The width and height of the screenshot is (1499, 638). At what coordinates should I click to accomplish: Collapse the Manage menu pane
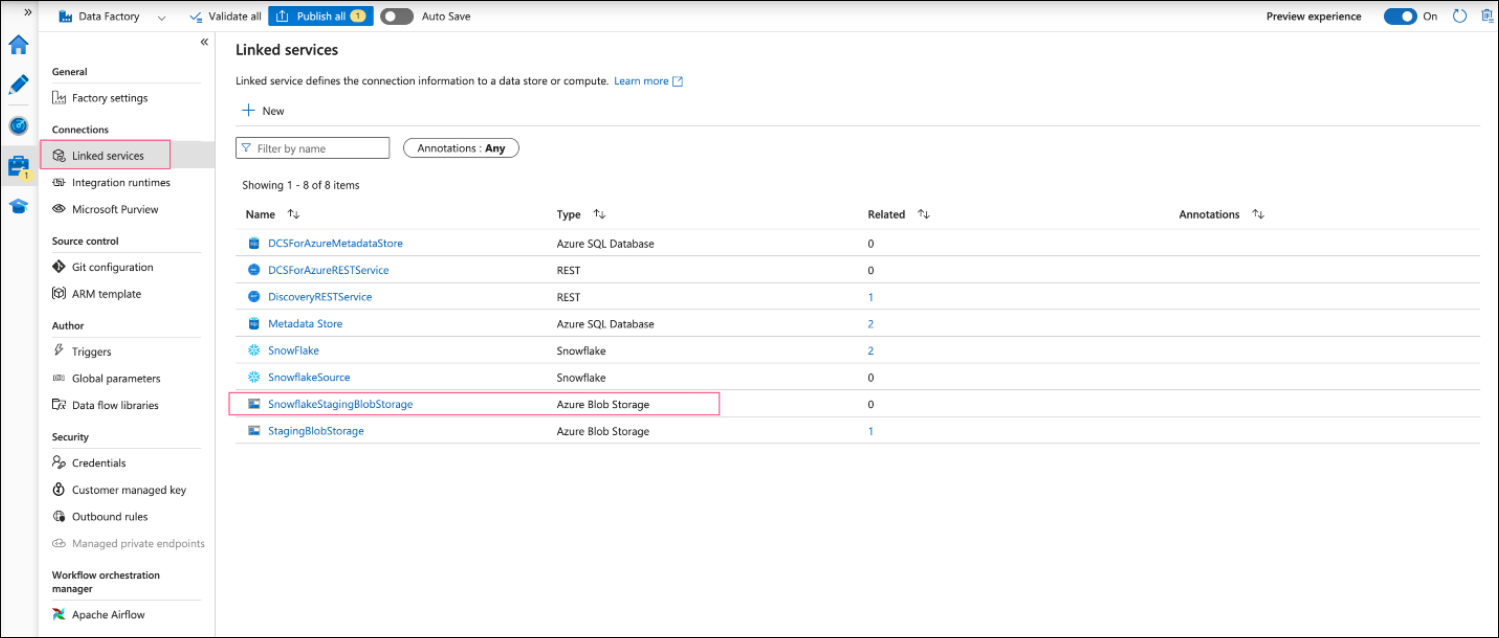pos(204,42)
